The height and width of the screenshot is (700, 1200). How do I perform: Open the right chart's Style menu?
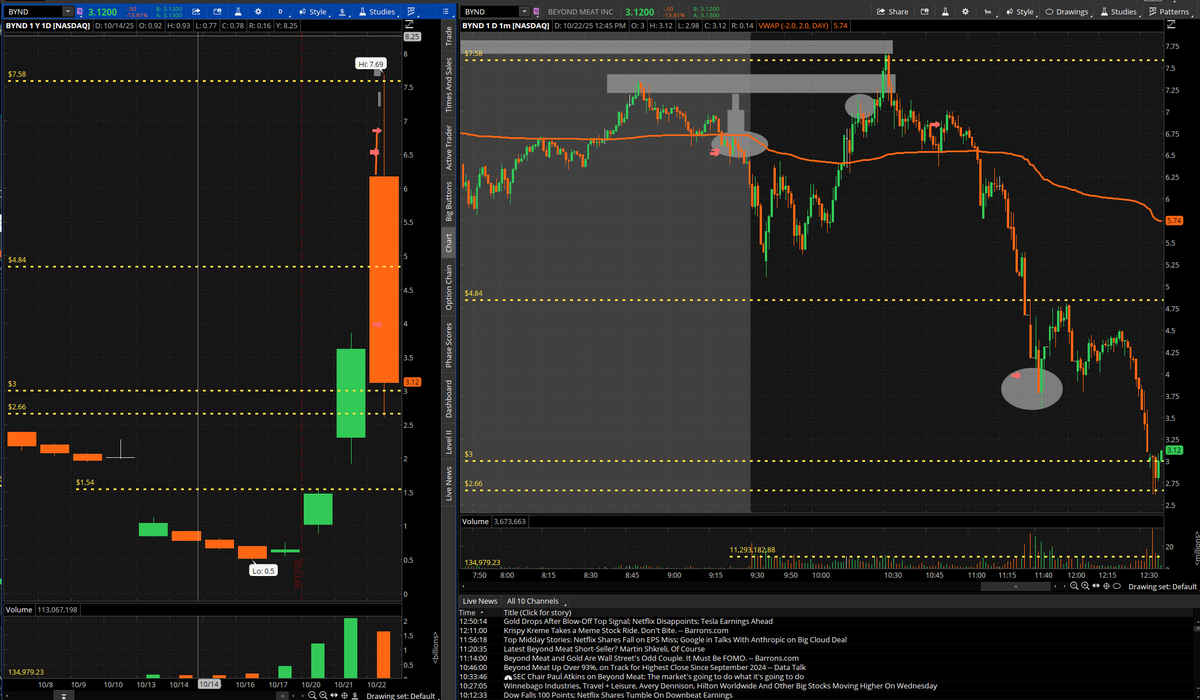pos(1019,11)
